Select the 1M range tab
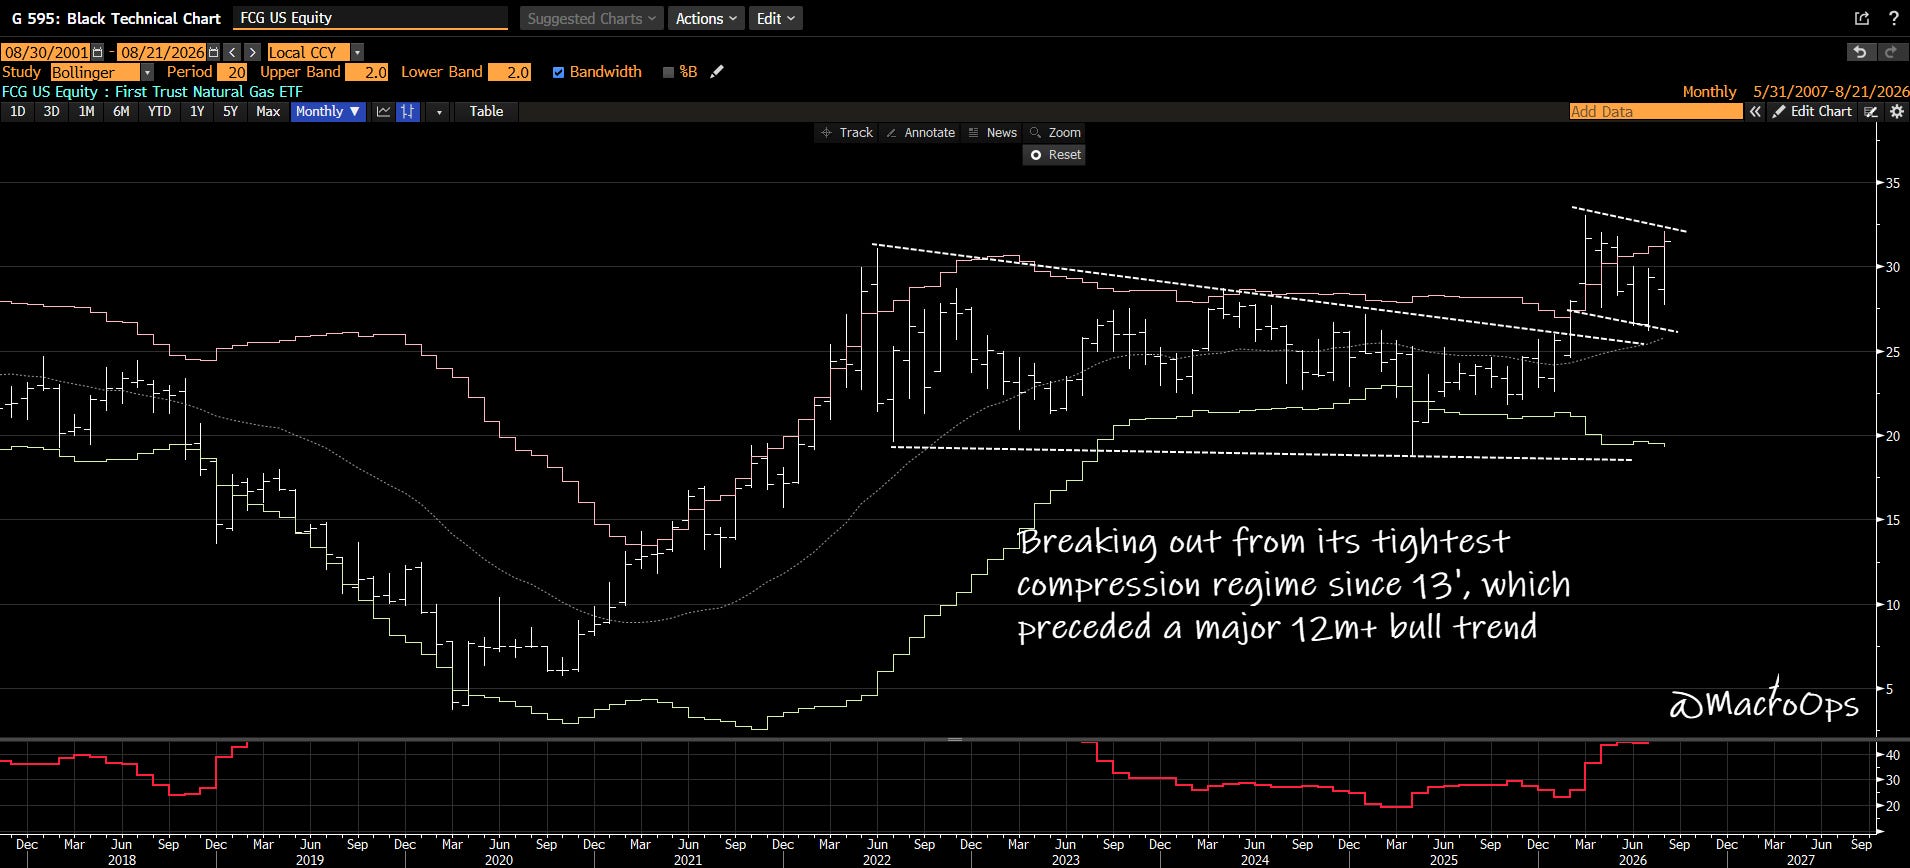This screenshot has height=868, width=1910. [x=86, y=112]
